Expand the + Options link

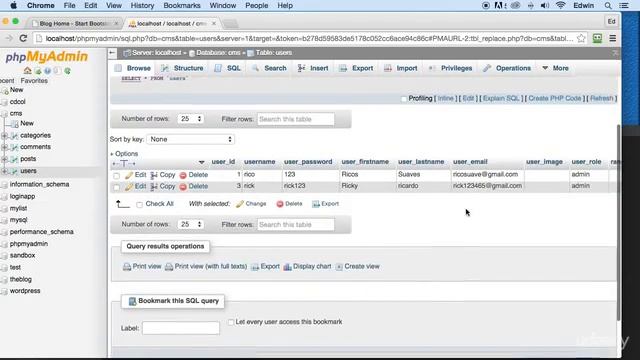pos(124,154)
